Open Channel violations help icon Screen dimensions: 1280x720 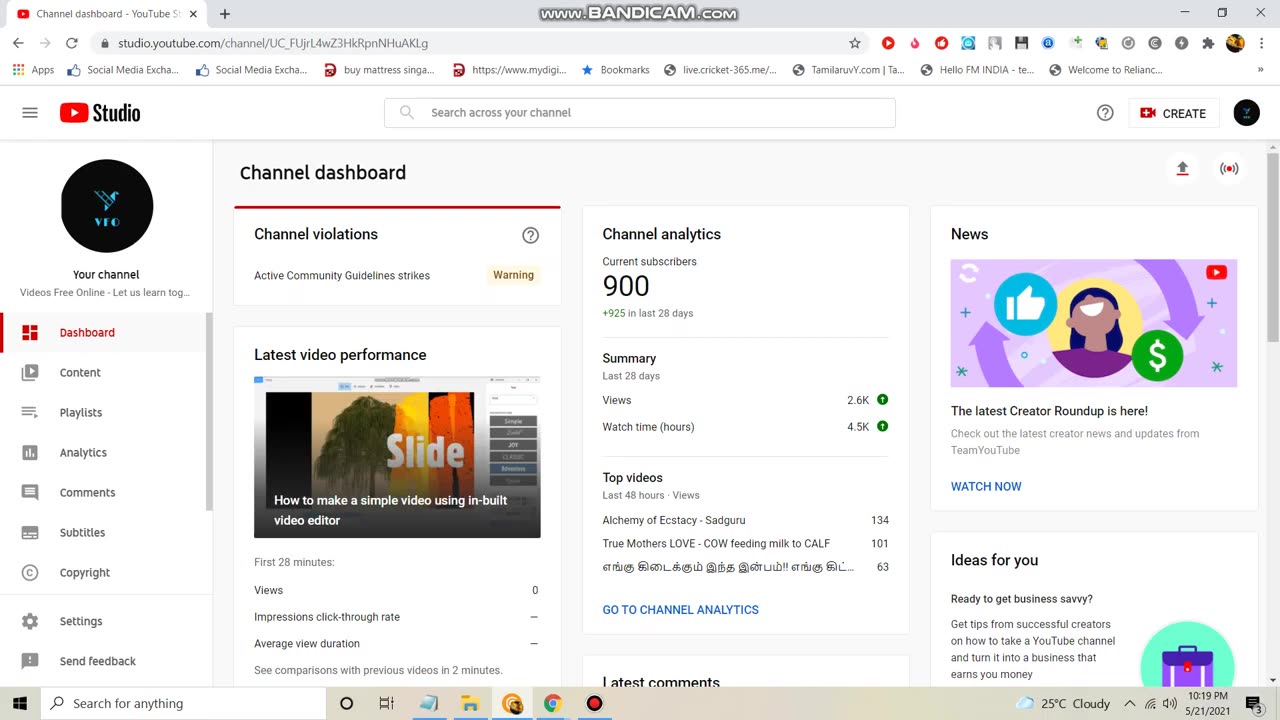530,235
